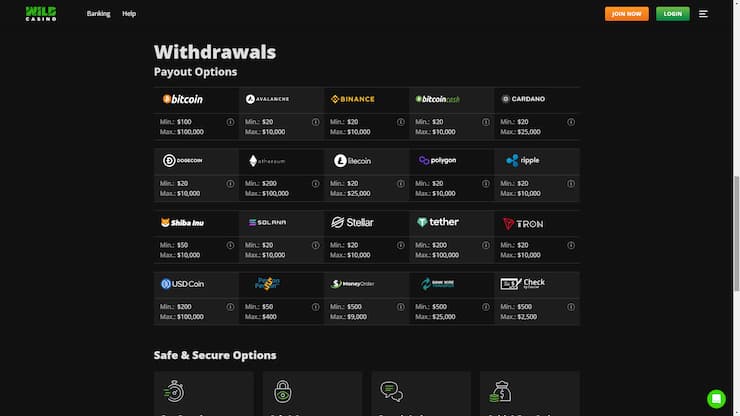Show info for USD Coin limits

click(x=230, y=307)
